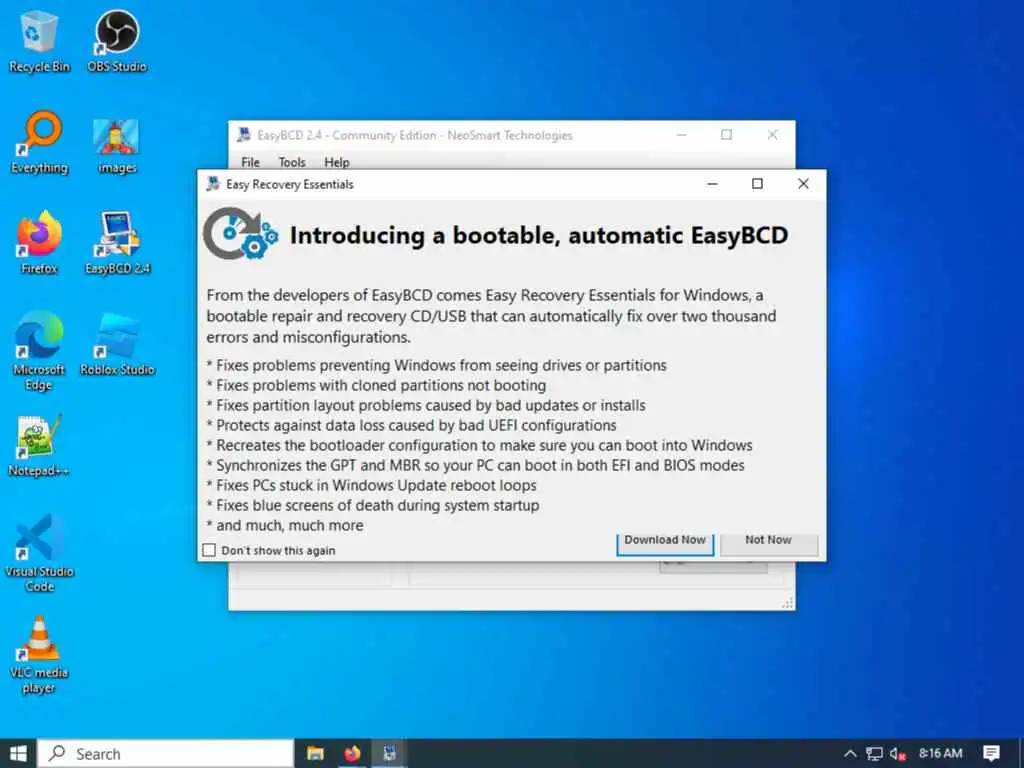The width and height of the screenshot is (1024, 768).
Task: Click the "Introducing a bootable, automatic EasyBCD" heading
Action: [539, 235]
